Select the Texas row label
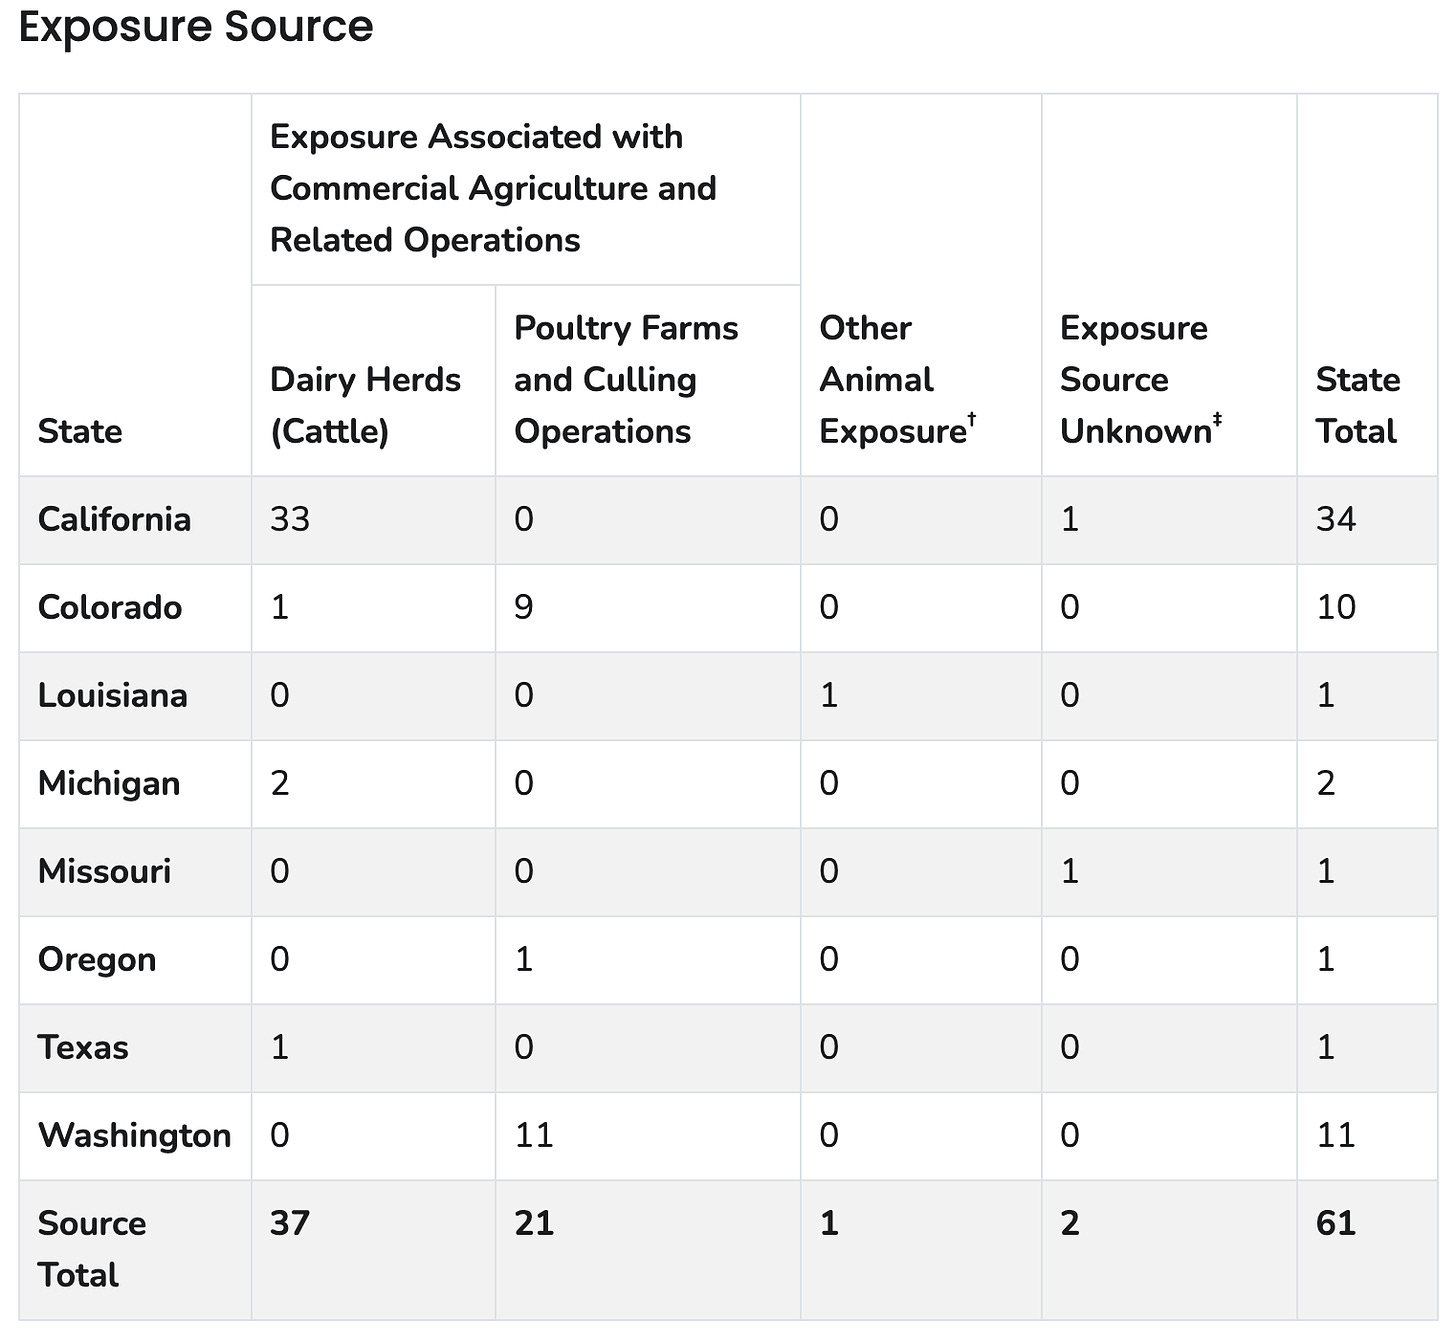 [x=83, y=1047]
